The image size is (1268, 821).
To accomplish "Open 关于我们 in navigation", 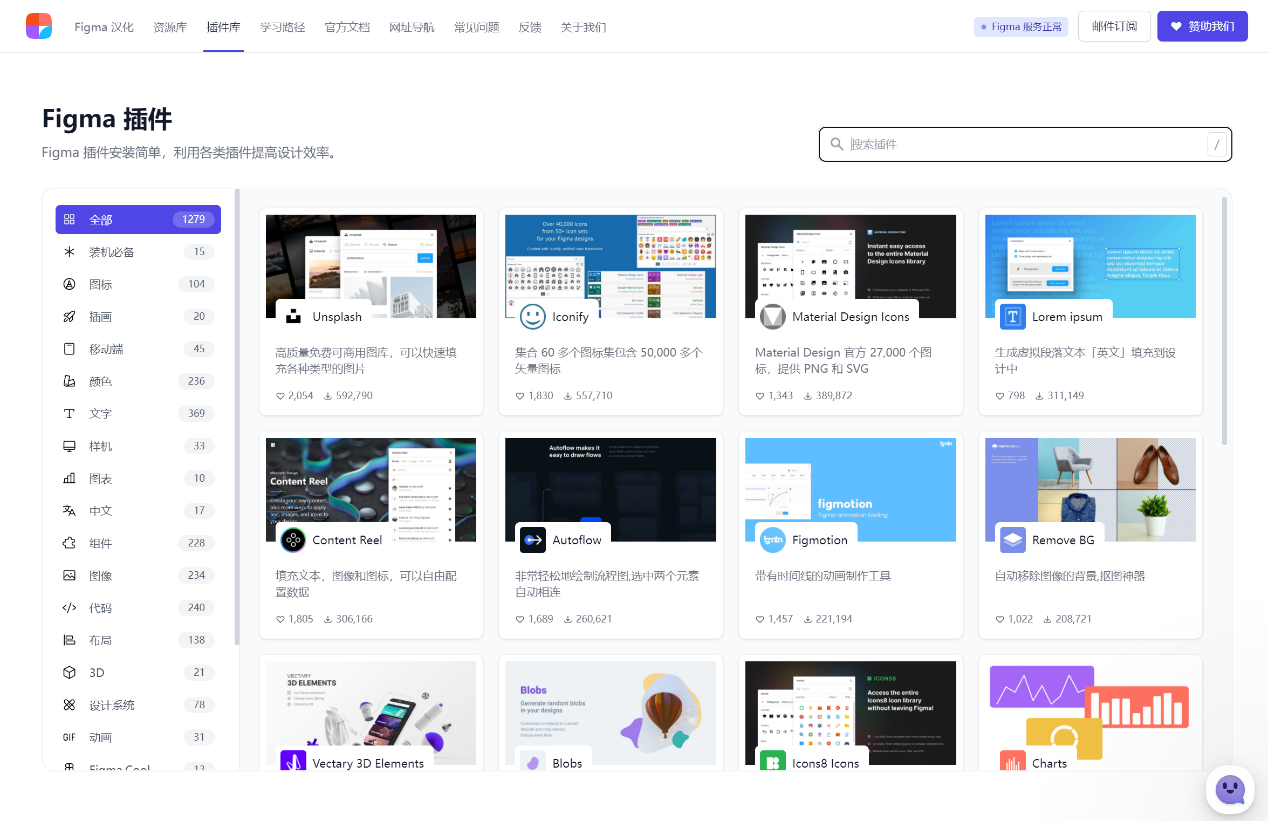I will [x=583, y=27].
